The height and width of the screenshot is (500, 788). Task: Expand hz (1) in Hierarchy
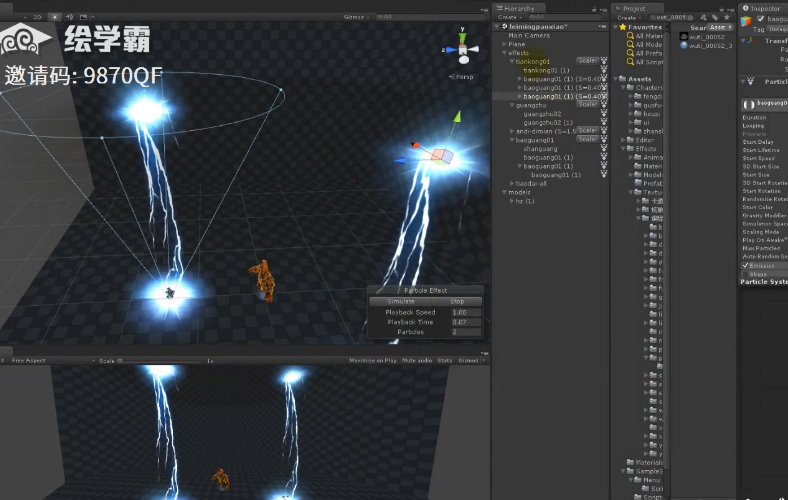pyautogui.click(x=512, y=201)
